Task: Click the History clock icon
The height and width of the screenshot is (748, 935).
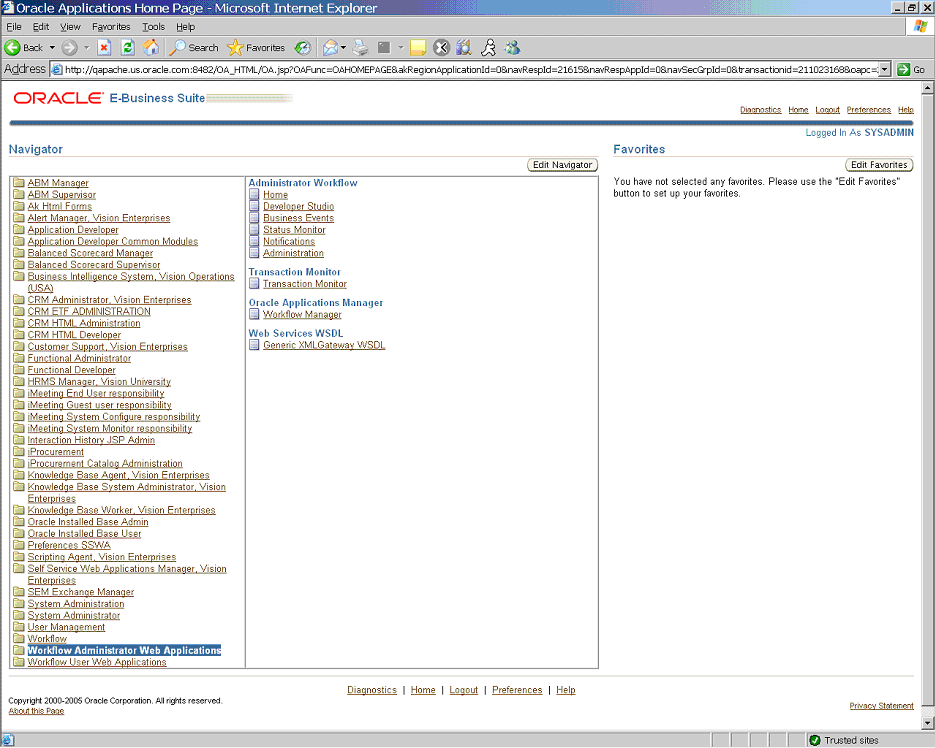Action: (303, 48)
